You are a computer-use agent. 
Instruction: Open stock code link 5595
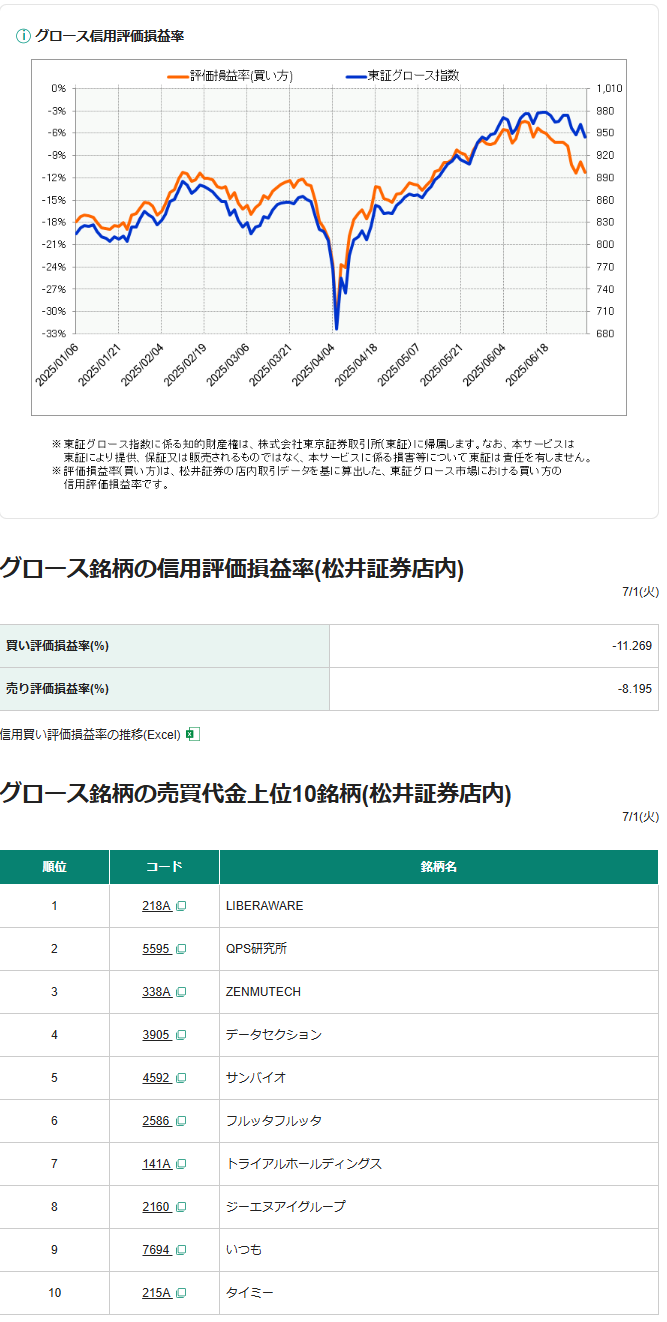coord(156,949)
